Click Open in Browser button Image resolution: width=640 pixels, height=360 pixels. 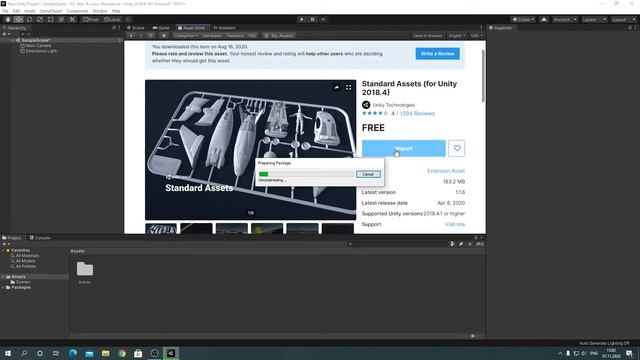pyautogui.click(x=427, y=36)
